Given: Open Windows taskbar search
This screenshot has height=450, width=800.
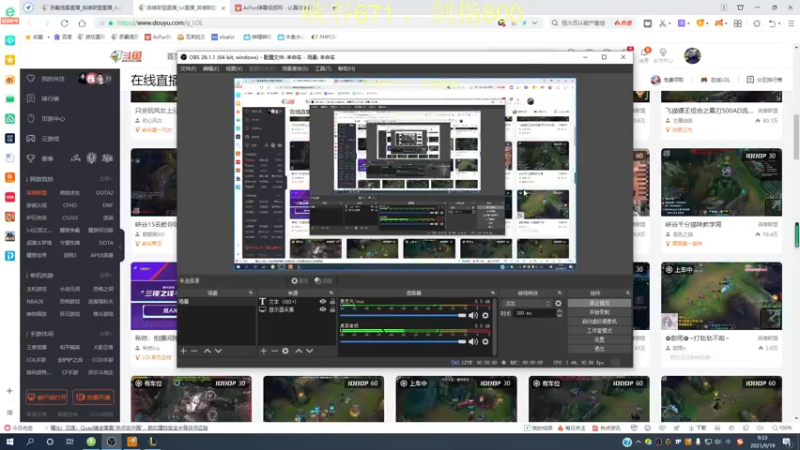Looking at the screenshot, I should [x=30, y=442].
